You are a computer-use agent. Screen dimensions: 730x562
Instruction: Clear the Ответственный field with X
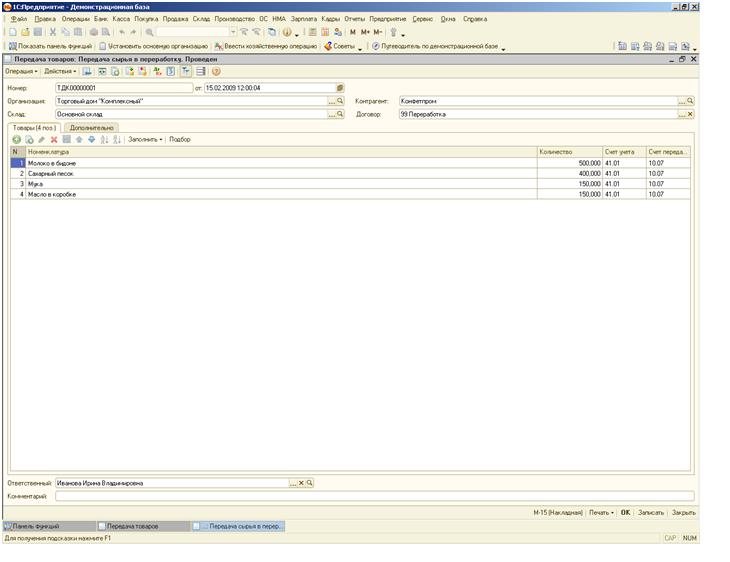tap(301, 483)
